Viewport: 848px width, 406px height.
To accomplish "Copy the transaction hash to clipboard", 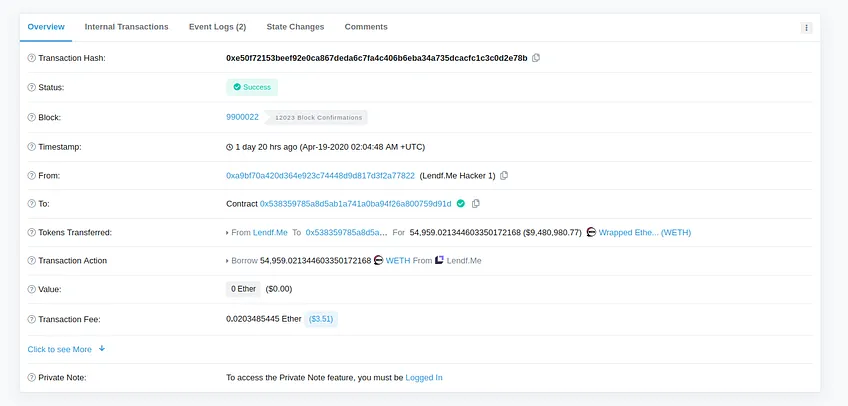I will point(536,58).
